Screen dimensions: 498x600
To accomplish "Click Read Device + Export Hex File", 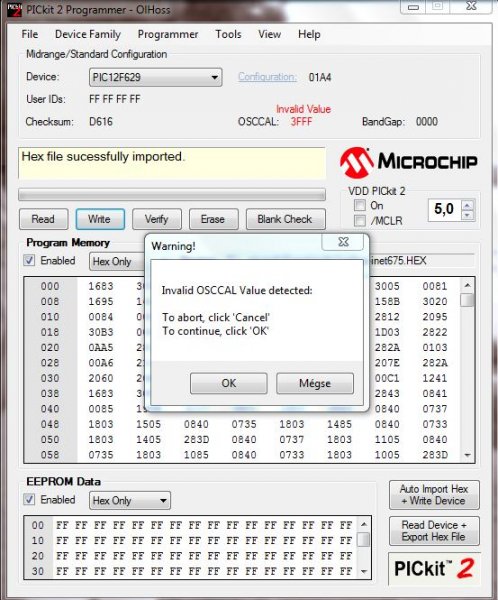I will coord(434,531).
